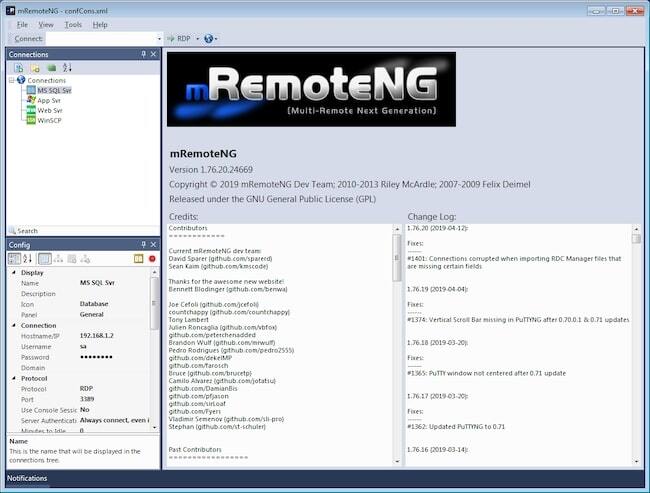650x493 pixels.
Task: Open the View menu
Action: 46,25
